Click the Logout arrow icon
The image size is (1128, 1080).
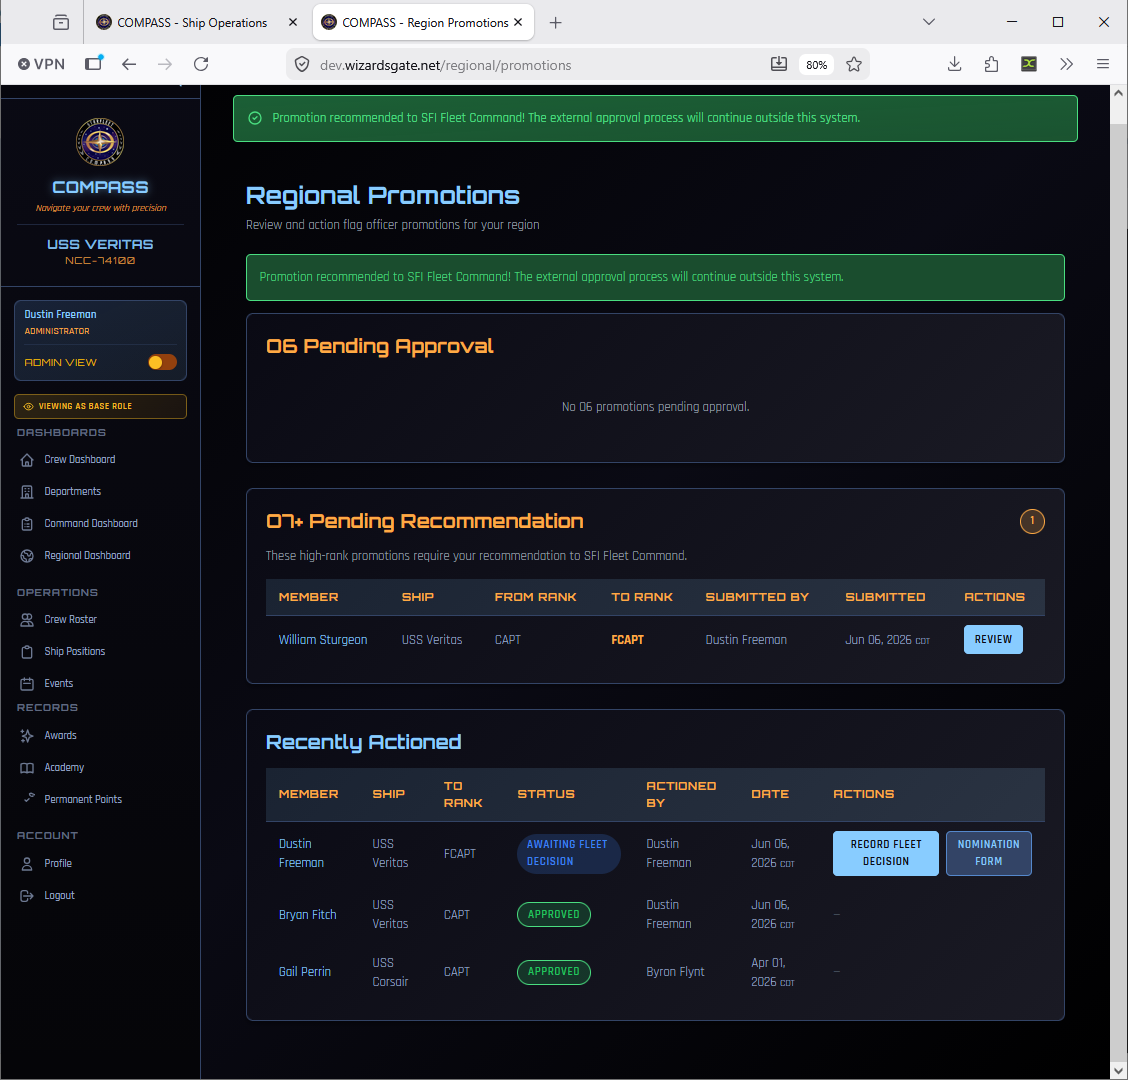click(27, 896)
